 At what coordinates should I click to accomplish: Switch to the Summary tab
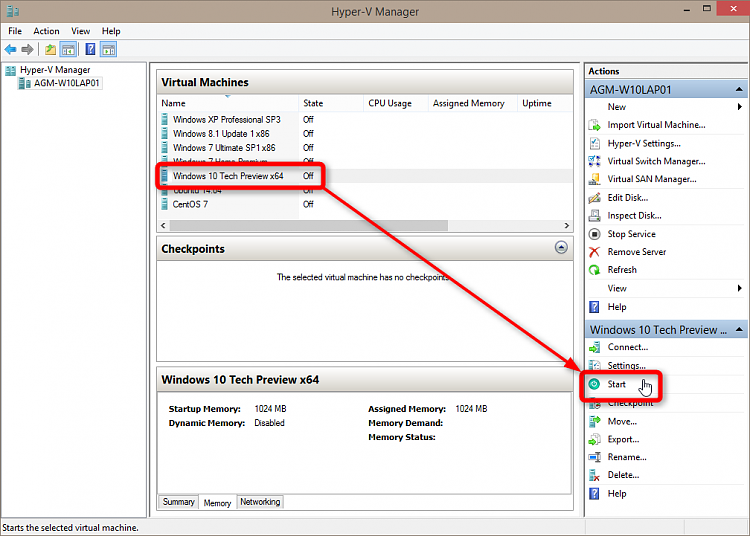[178, 502]
